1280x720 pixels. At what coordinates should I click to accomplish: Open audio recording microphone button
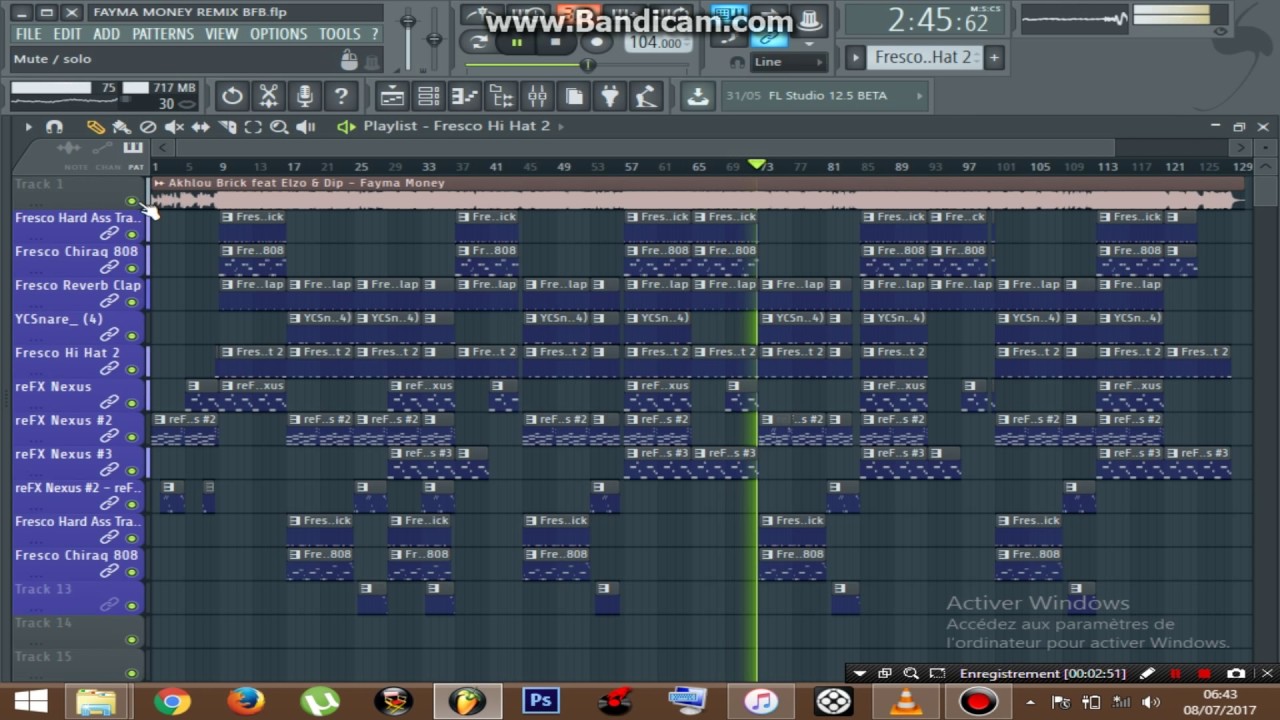click(304, 96)
